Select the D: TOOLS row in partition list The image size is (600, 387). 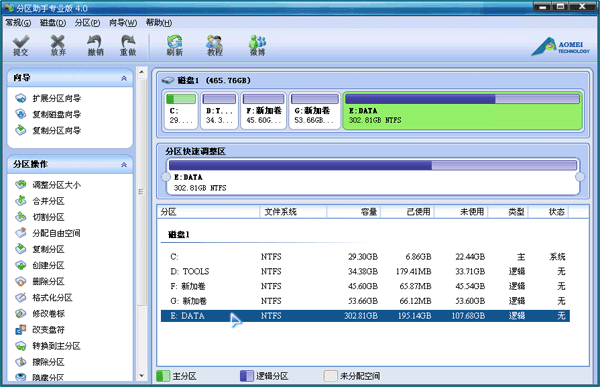coord(365,271)
